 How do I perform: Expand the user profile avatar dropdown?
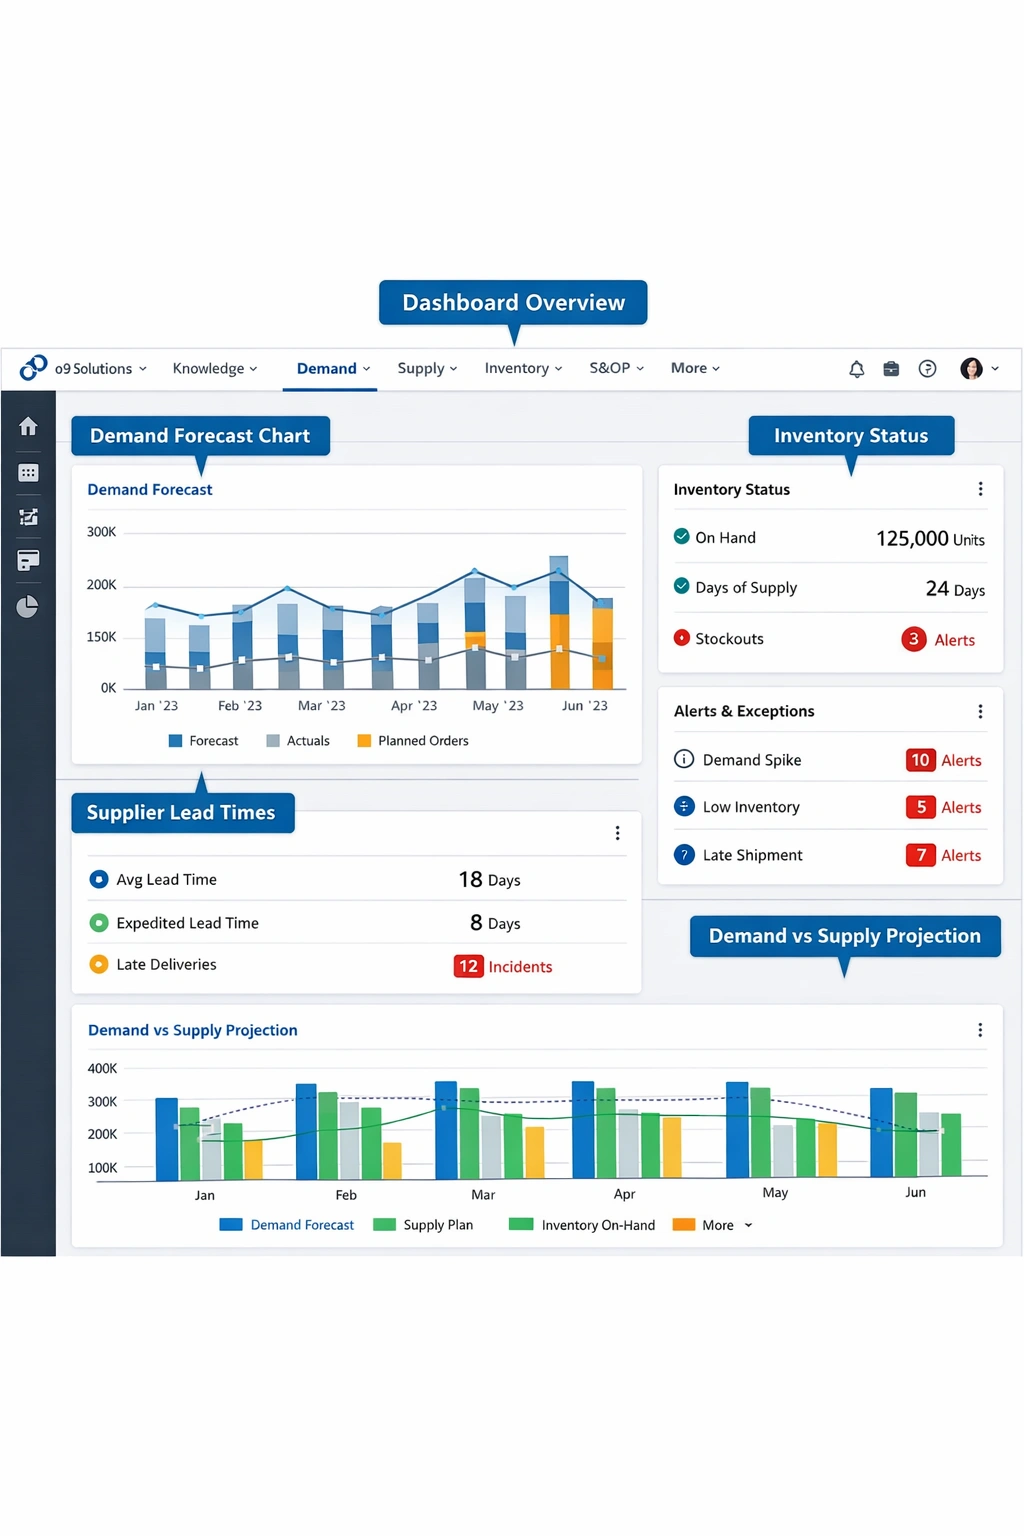pos(979,369)
